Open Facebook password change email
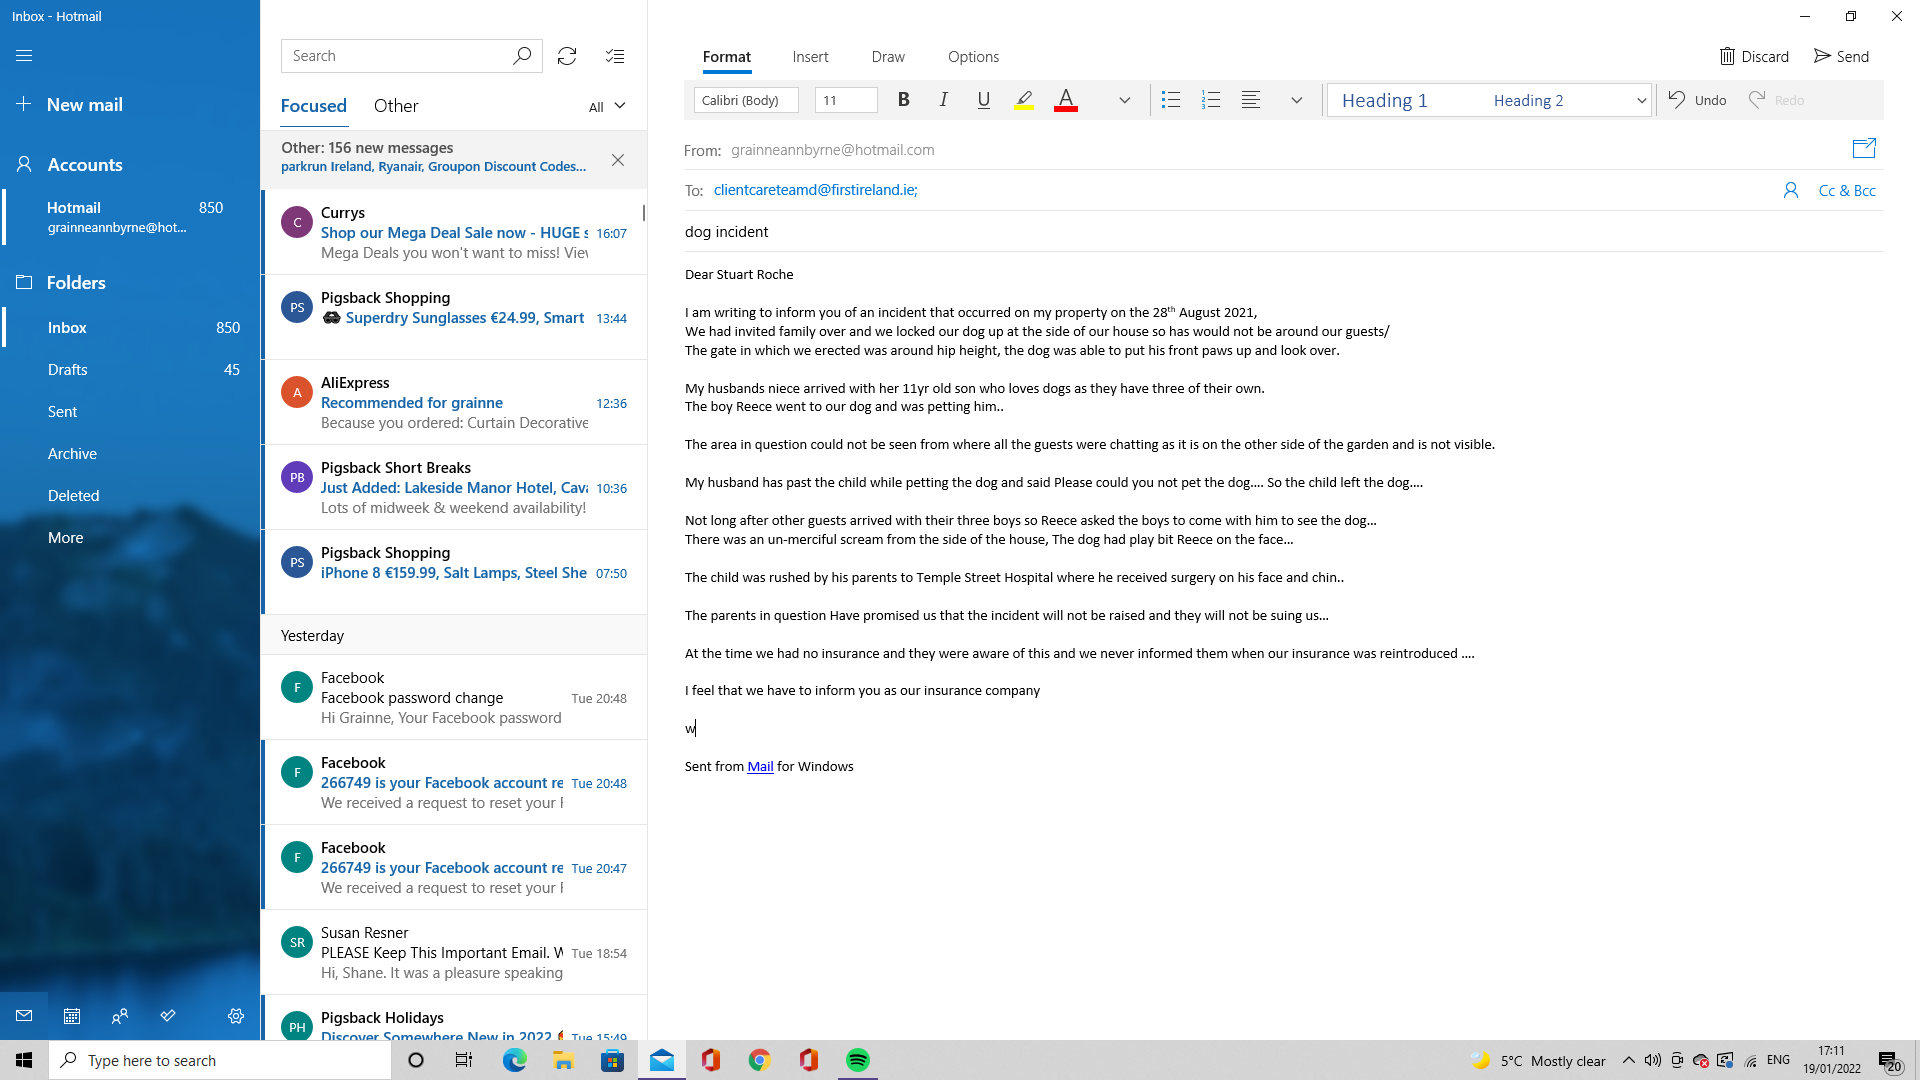Viewport: 1920px width, 1080px height. 455,697
